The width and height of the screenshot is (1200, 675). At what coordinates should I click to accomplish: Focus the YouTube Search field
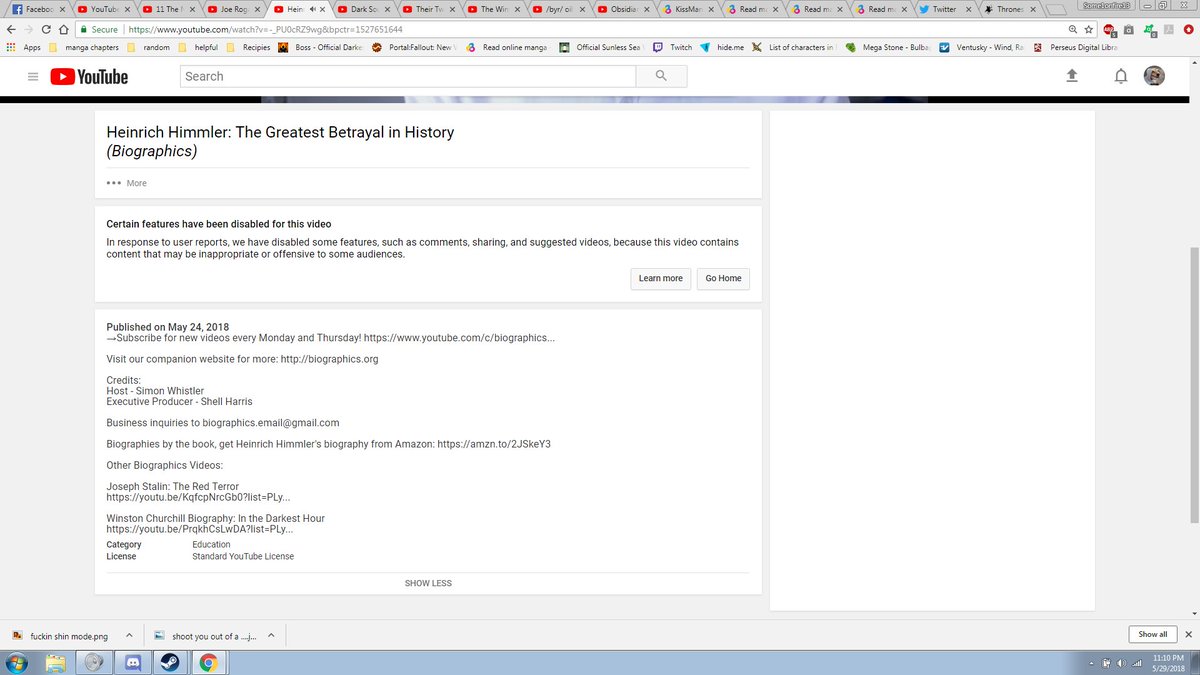point(407,76)
